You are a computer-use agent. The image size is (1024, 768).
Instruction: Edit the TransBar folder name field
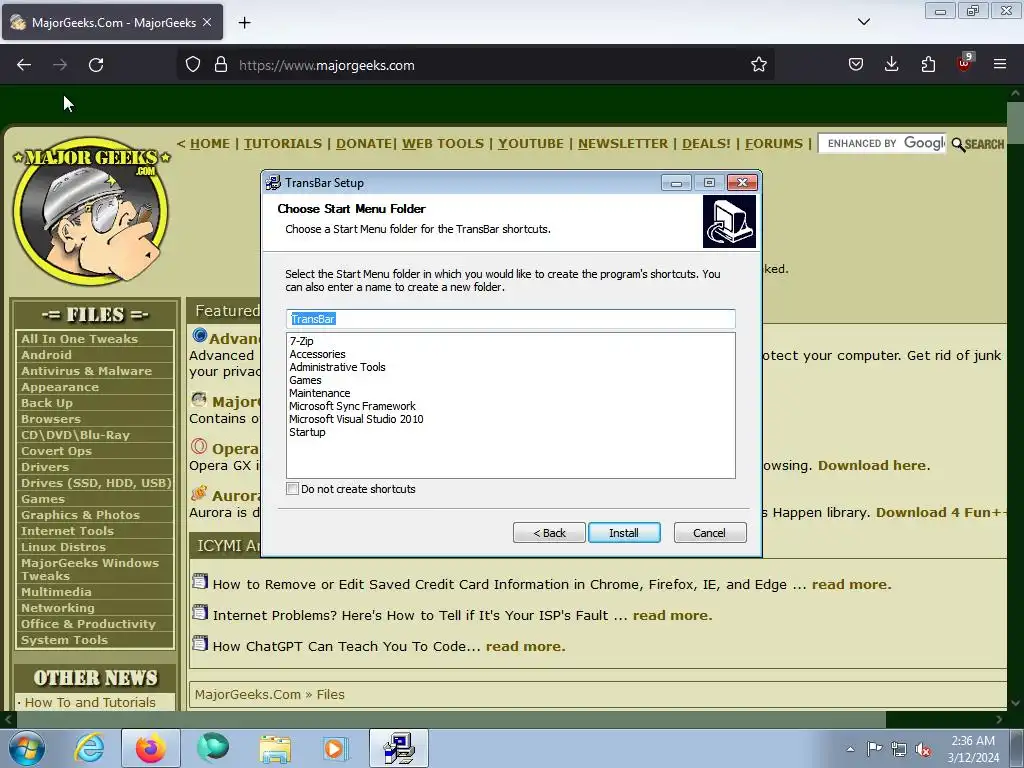pos(511,319)
